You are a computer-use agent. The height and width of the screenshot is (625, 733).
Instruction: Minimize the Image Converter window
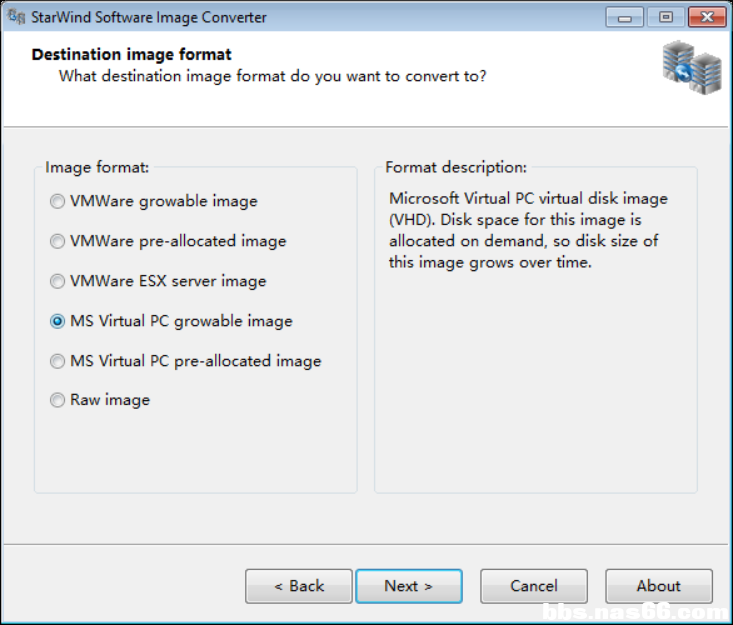click(x=627, y=17)
